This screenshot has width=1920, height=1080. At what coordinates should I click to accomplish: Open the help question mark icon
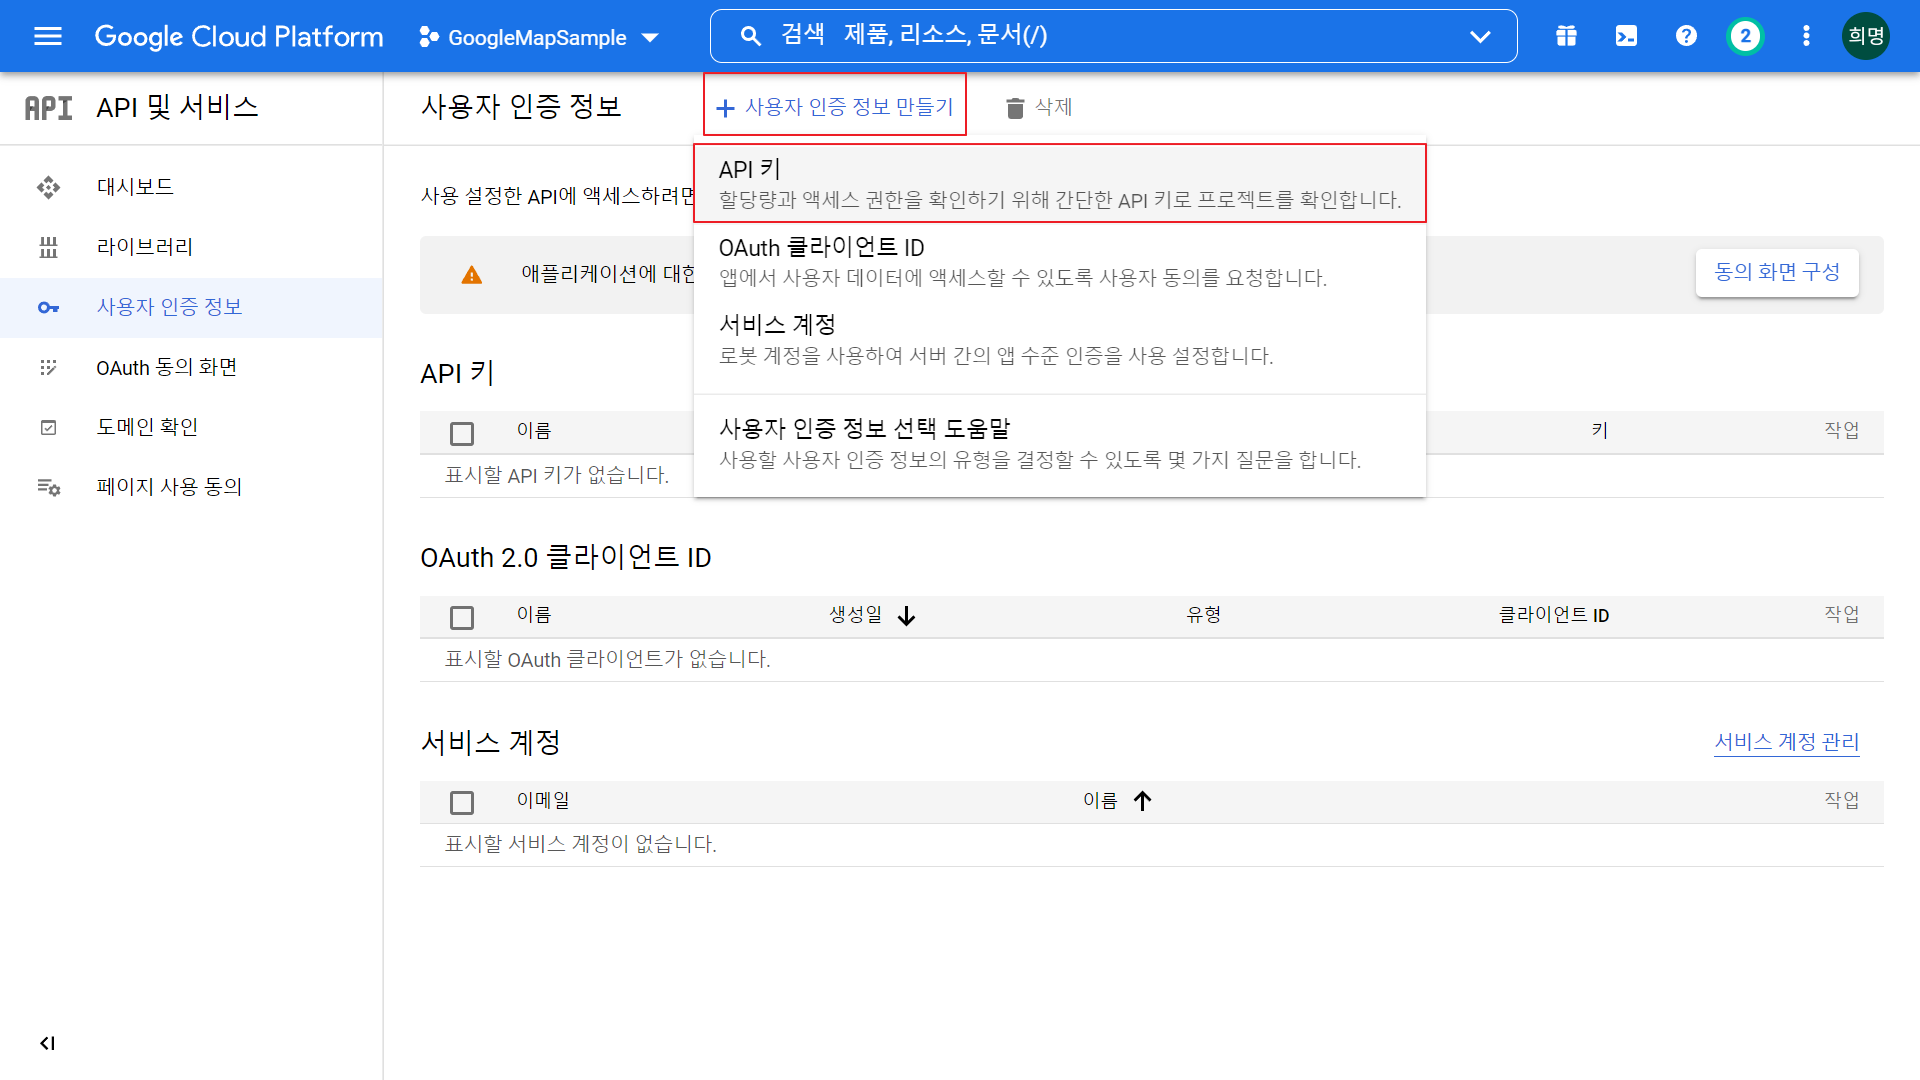pos(1686,37)
